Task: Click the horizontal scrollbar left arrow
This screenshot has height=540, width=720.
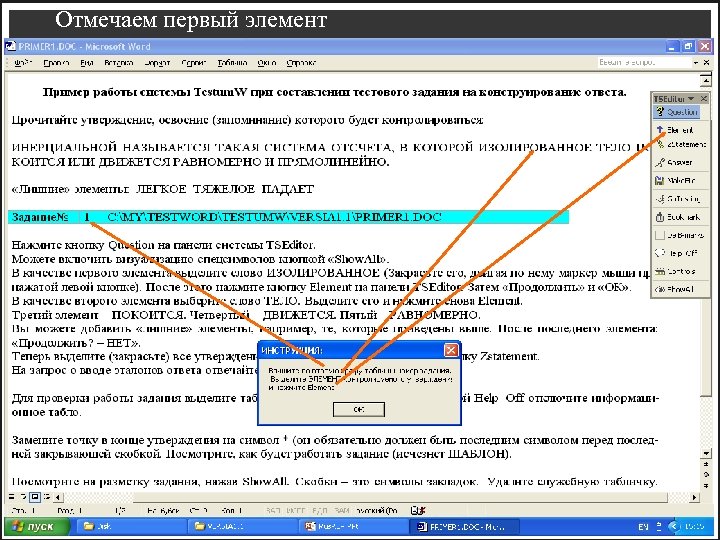Action: tap(57, 497)
